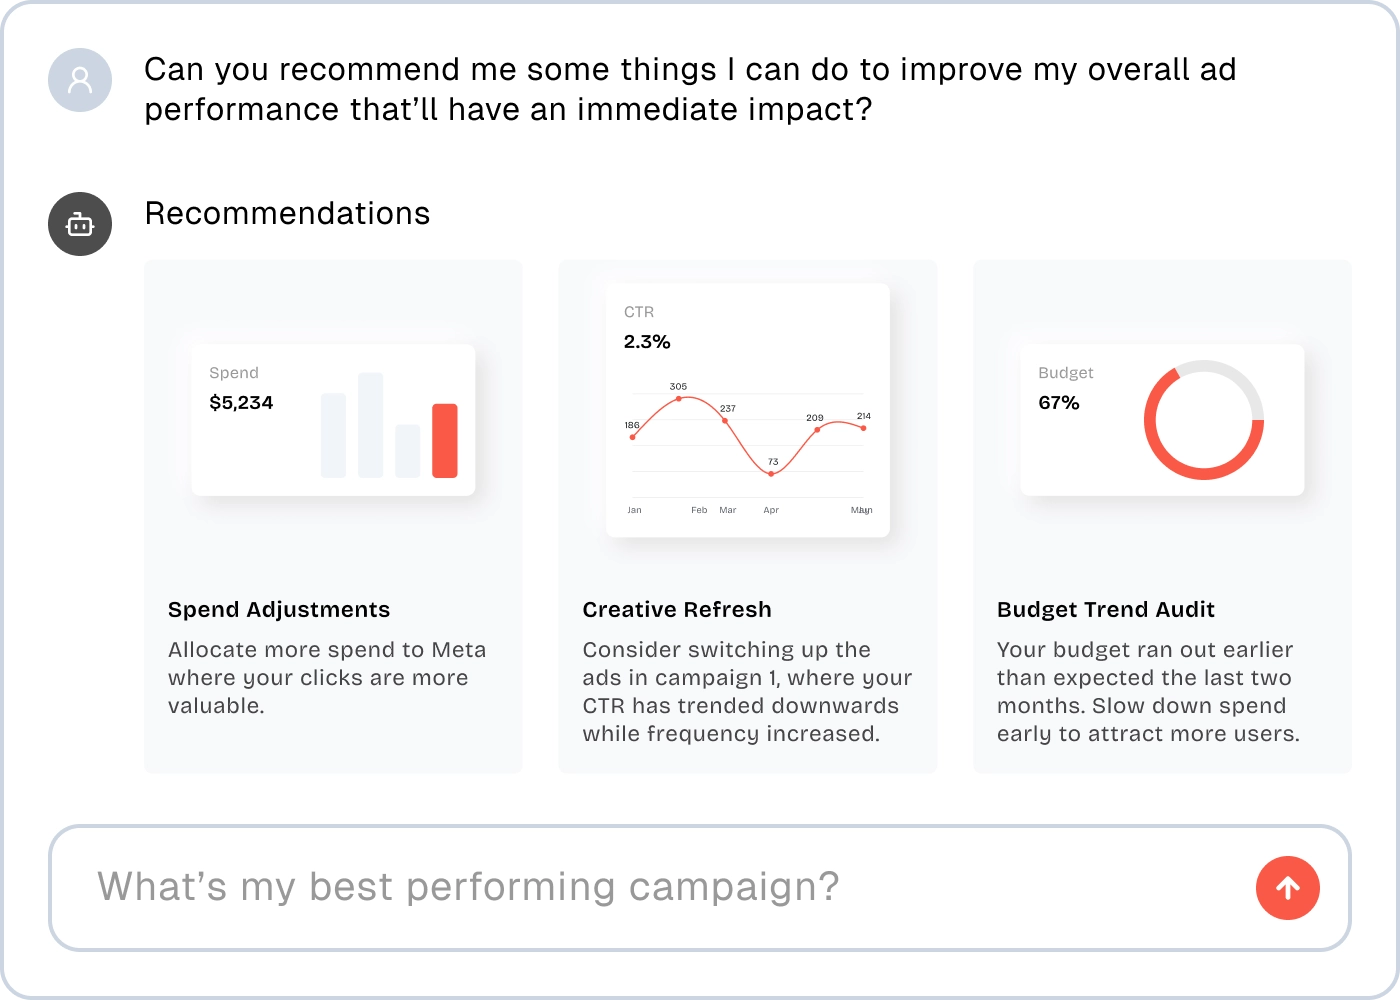Click the red bar in Spend chart
Screen dimensions: 1400x1000
(445, 440)
